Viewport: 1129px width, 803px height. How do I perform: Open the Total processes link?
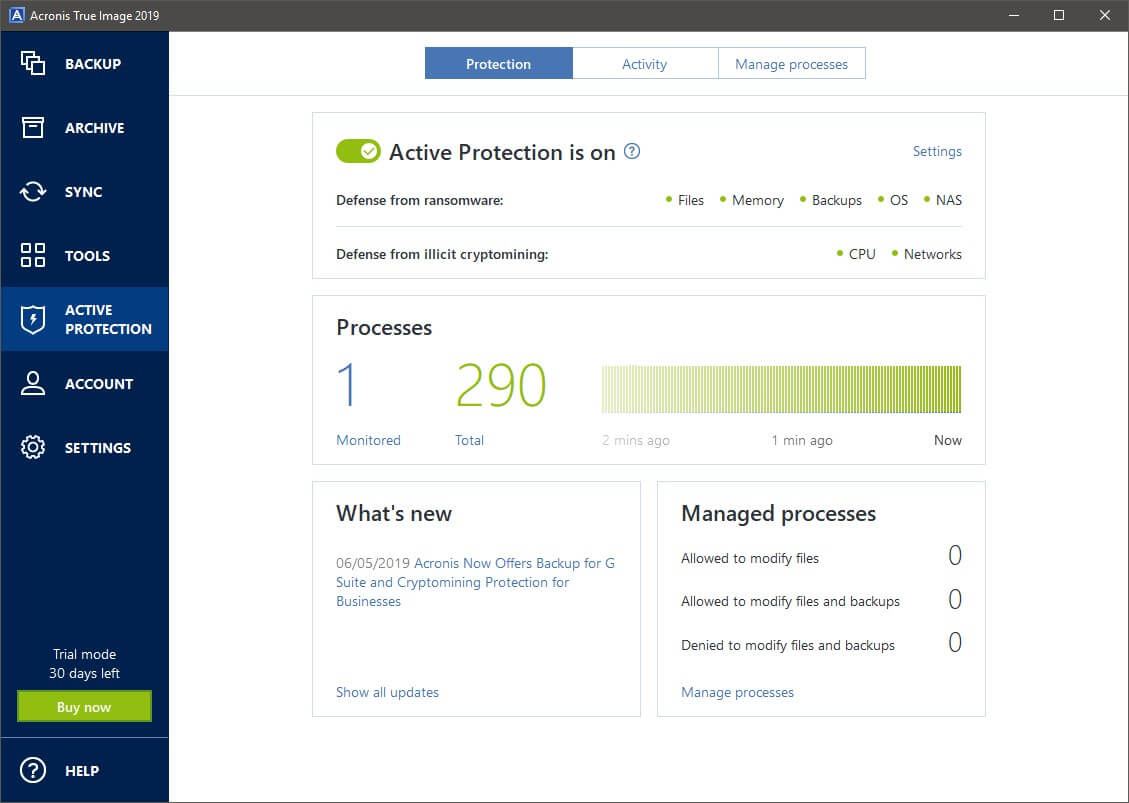point(469,440)
